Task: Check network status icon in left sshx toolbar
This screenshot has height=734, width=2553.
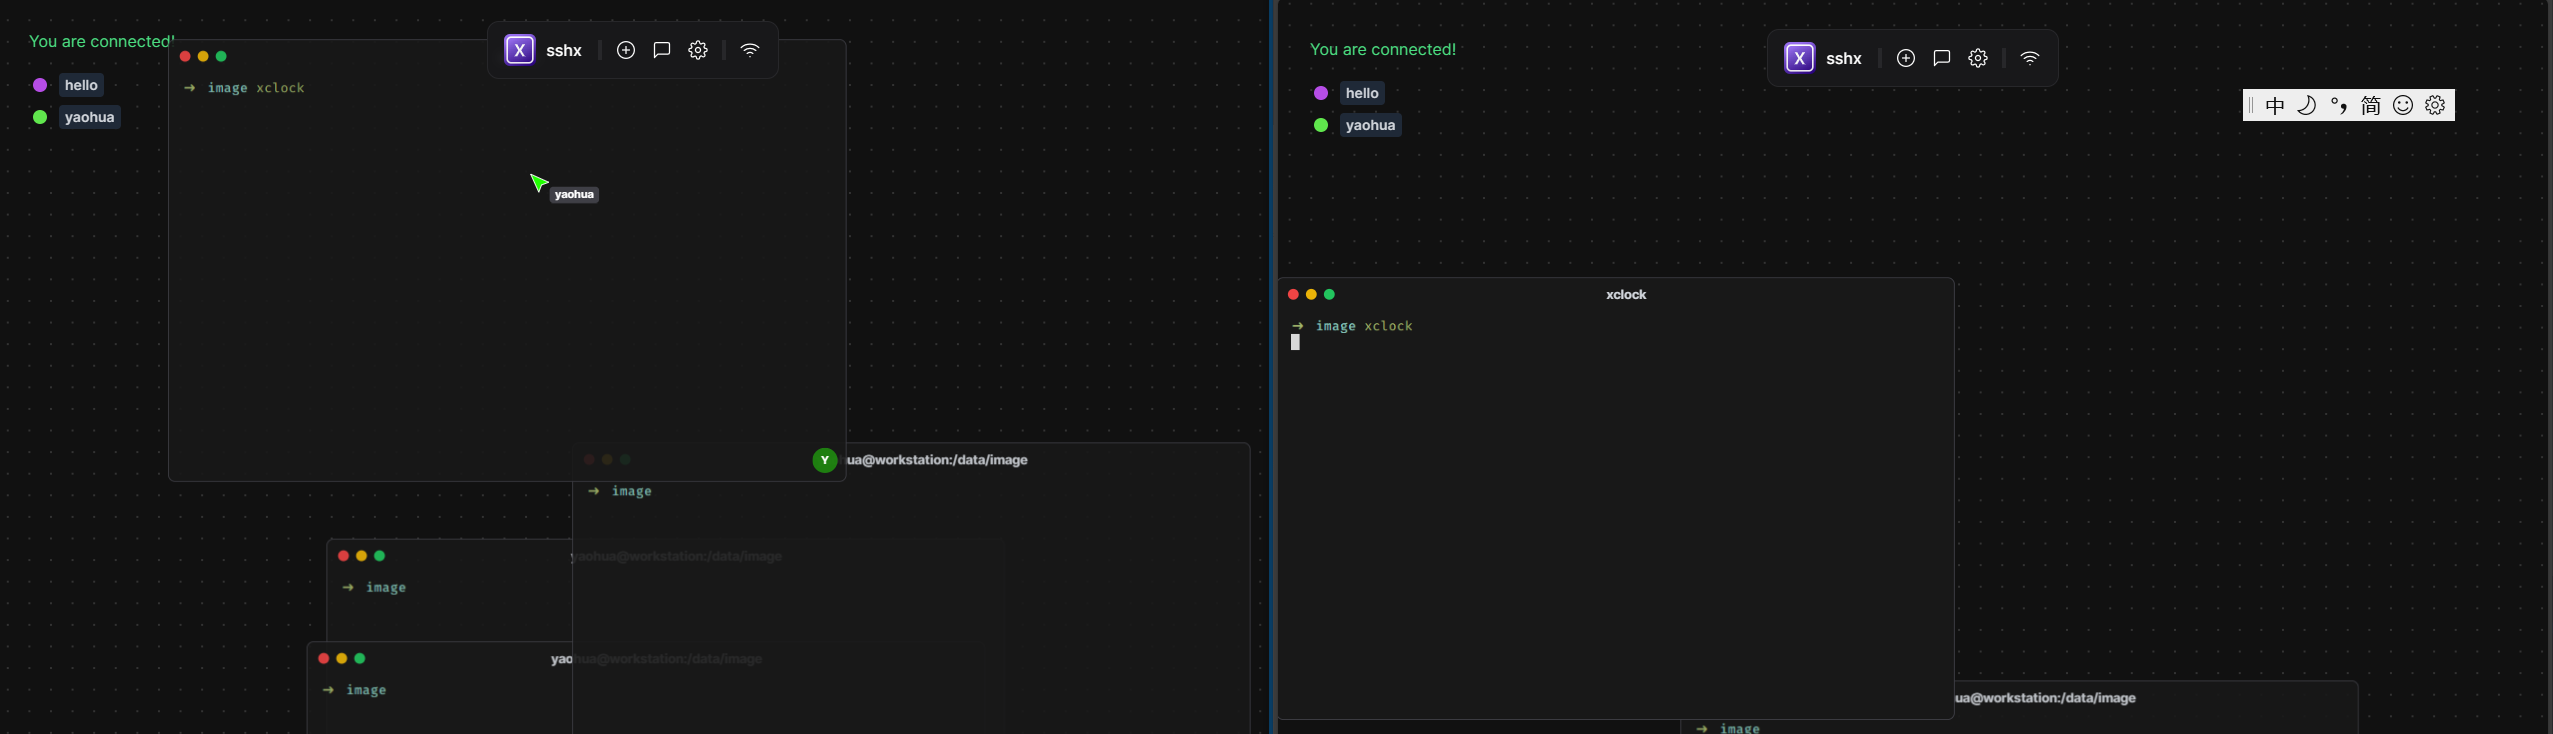Action: (750, 50)
